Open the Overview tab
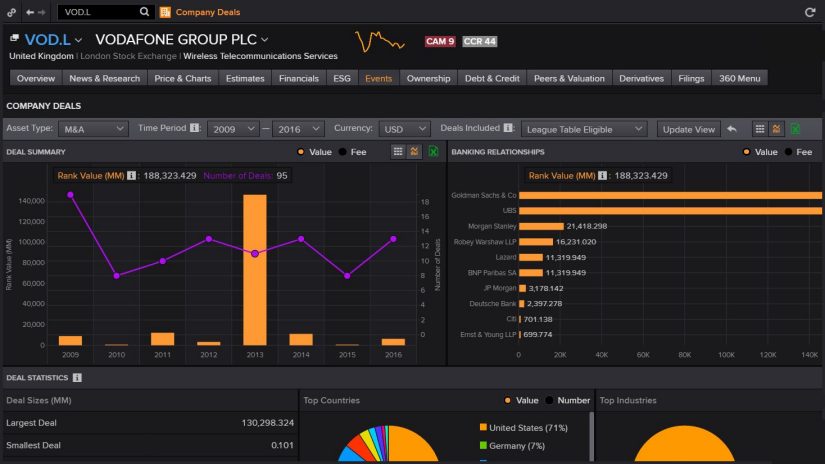825x464 pixels. [x=36, y=78]
